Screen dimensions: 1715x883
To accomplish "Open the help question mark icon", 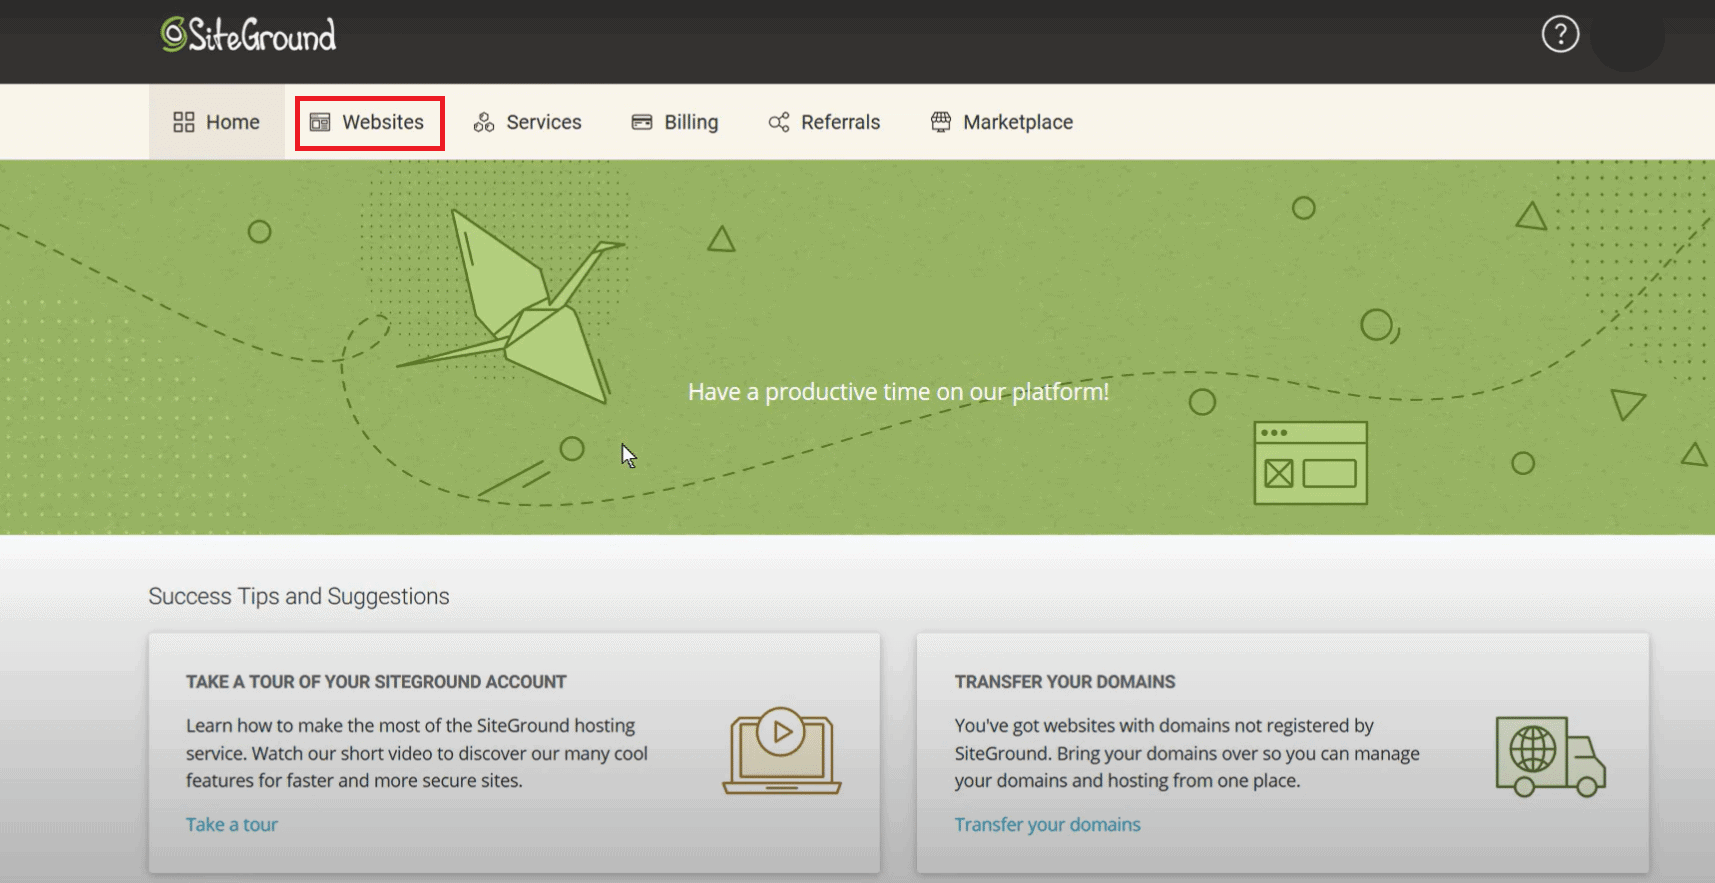I will click(1559, 35).
